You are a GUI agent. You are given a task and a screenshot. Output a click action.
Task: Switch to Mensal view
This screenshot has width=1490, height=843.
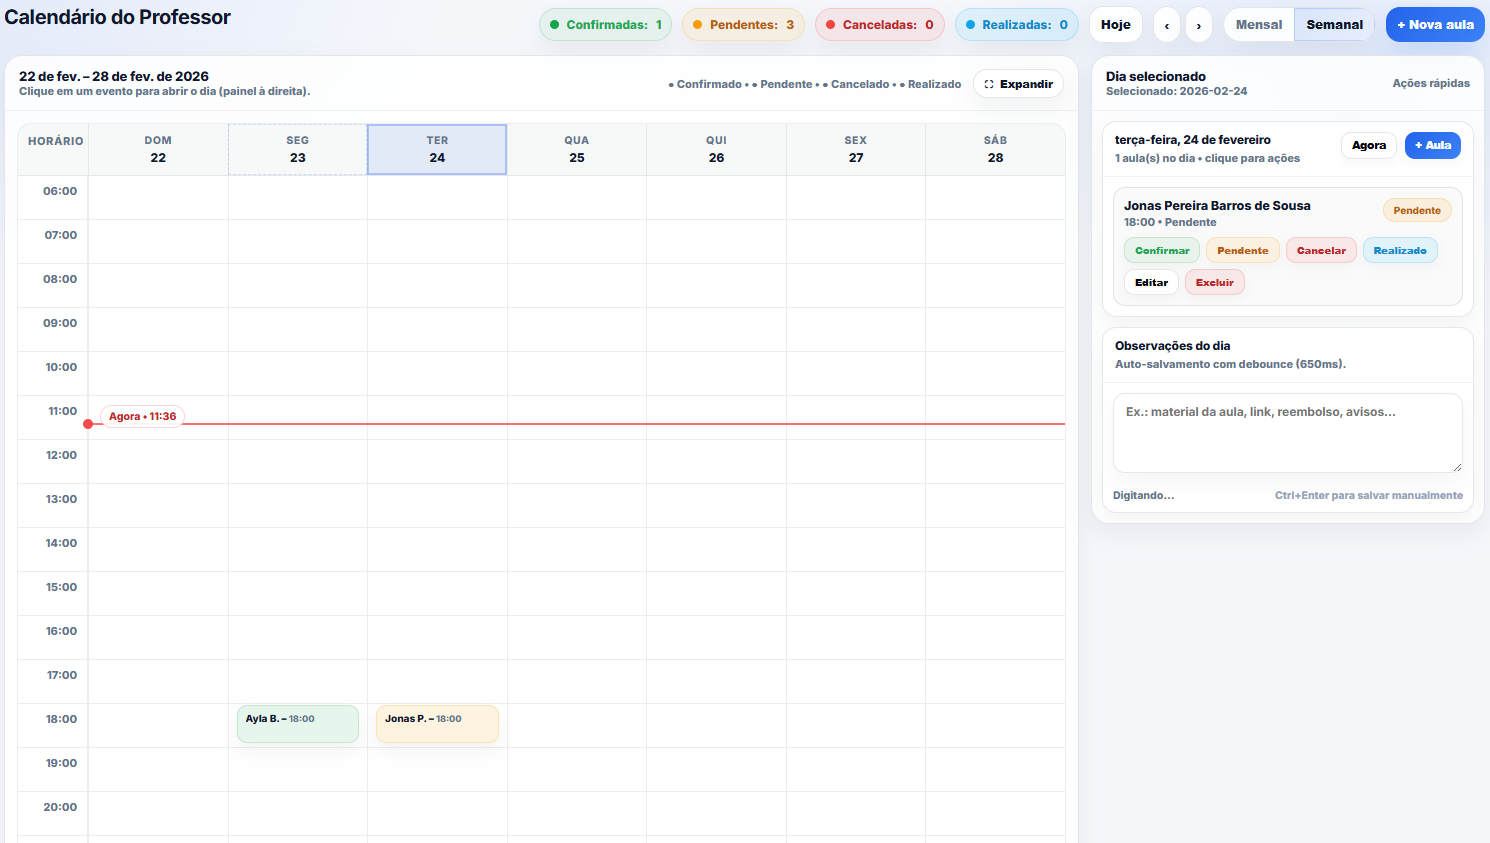(1258, 25)
